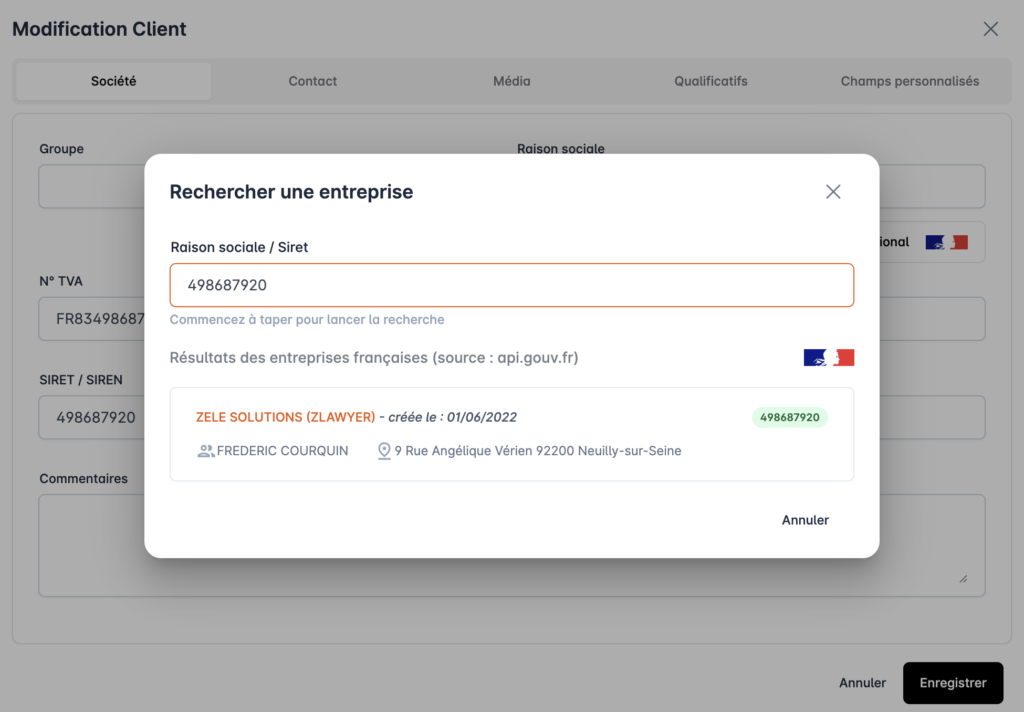
Task: Click the green 498687920 SIREN badge
Action: click(x=789, y=417)
